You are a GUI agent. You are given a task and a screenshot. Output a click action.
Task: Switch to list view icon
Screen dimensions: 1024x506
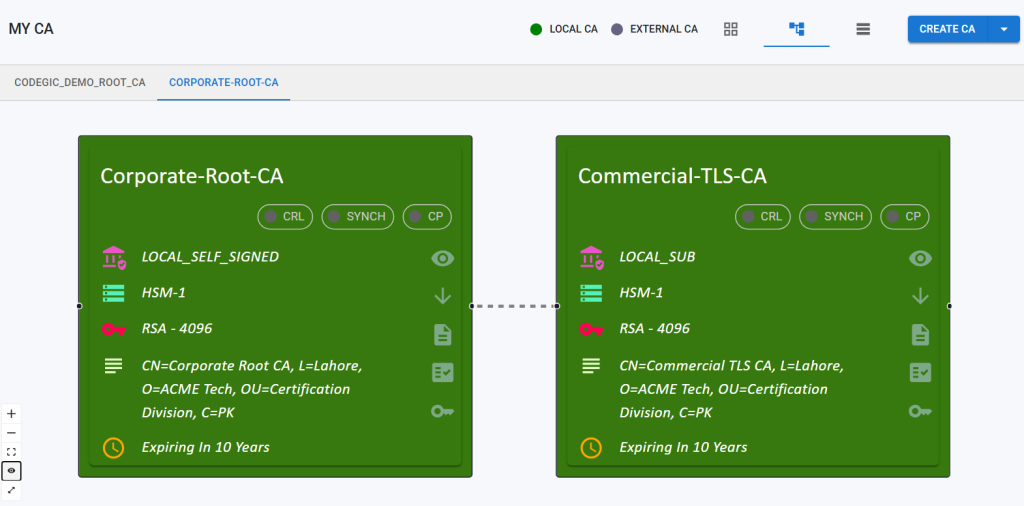click(863, 29)
